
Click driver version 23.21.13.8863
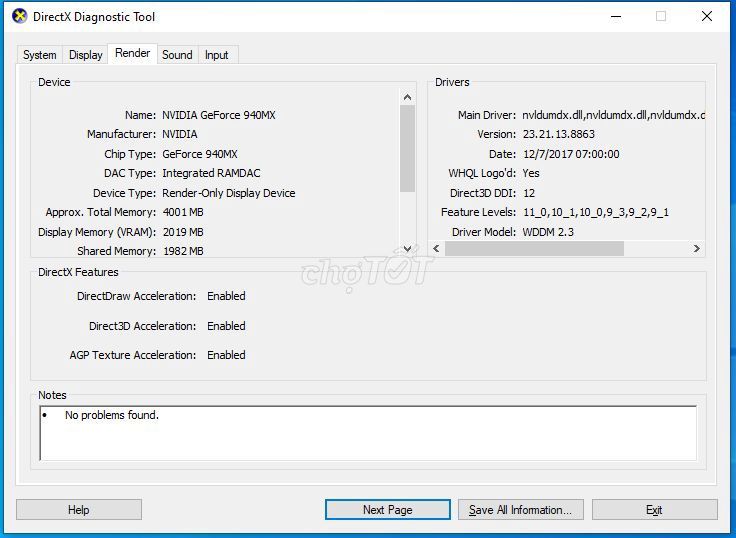tap(559, 134)
